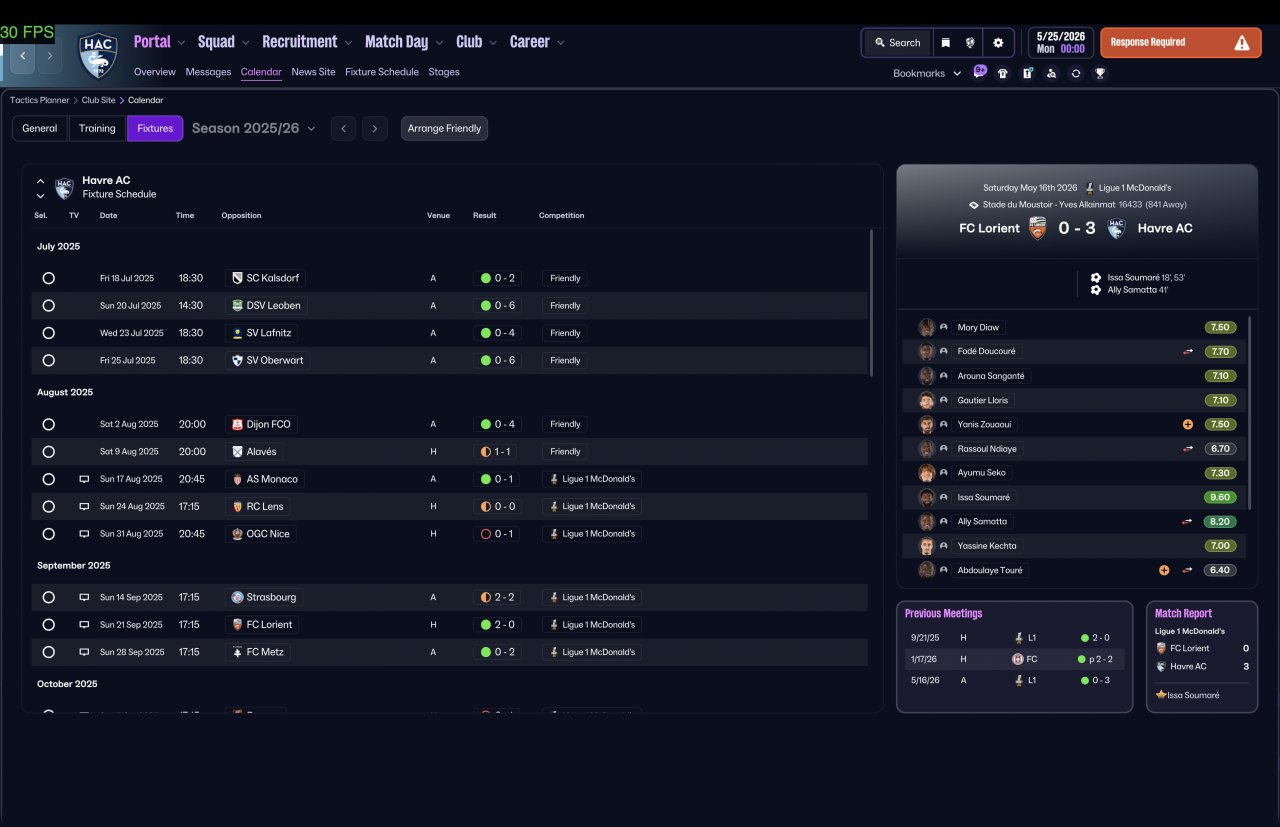
Task: Switch to the Training calendar tab
Action: [97, 128]
